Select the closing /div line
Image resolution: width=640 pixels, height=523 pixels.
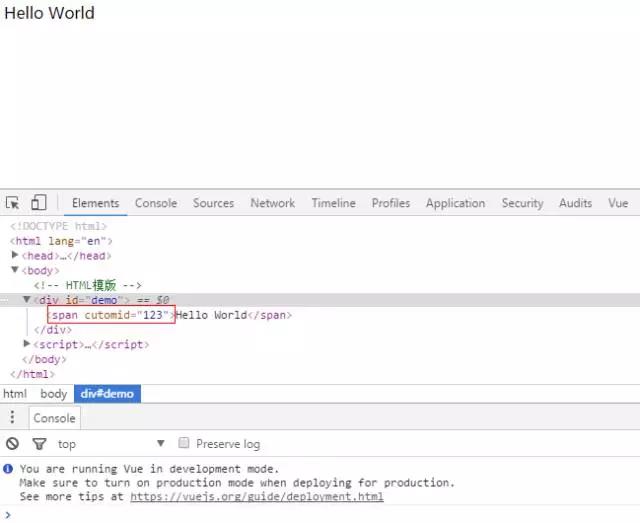(x=53, y=329)
